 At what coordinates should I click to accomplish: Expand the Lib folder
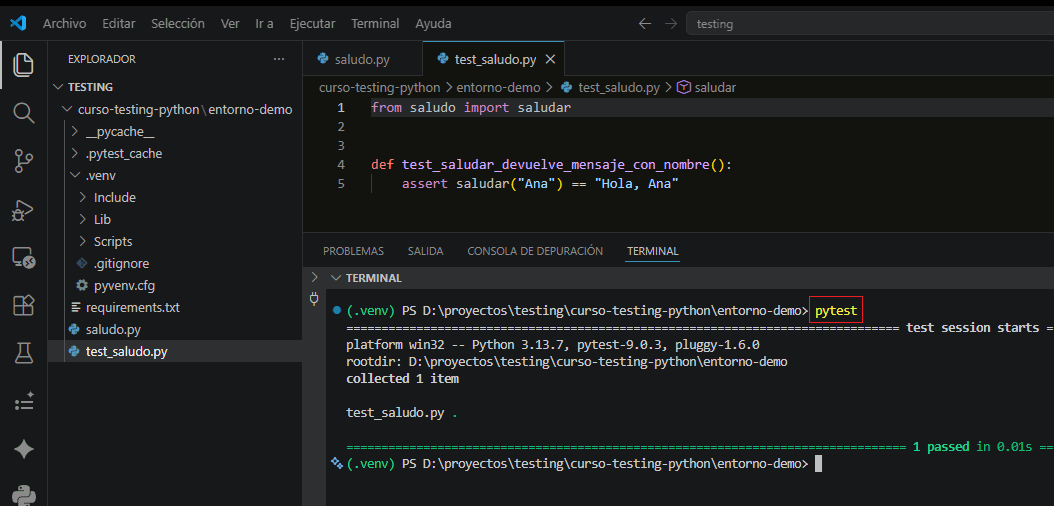pyautogui.click(x=83, y=220)
